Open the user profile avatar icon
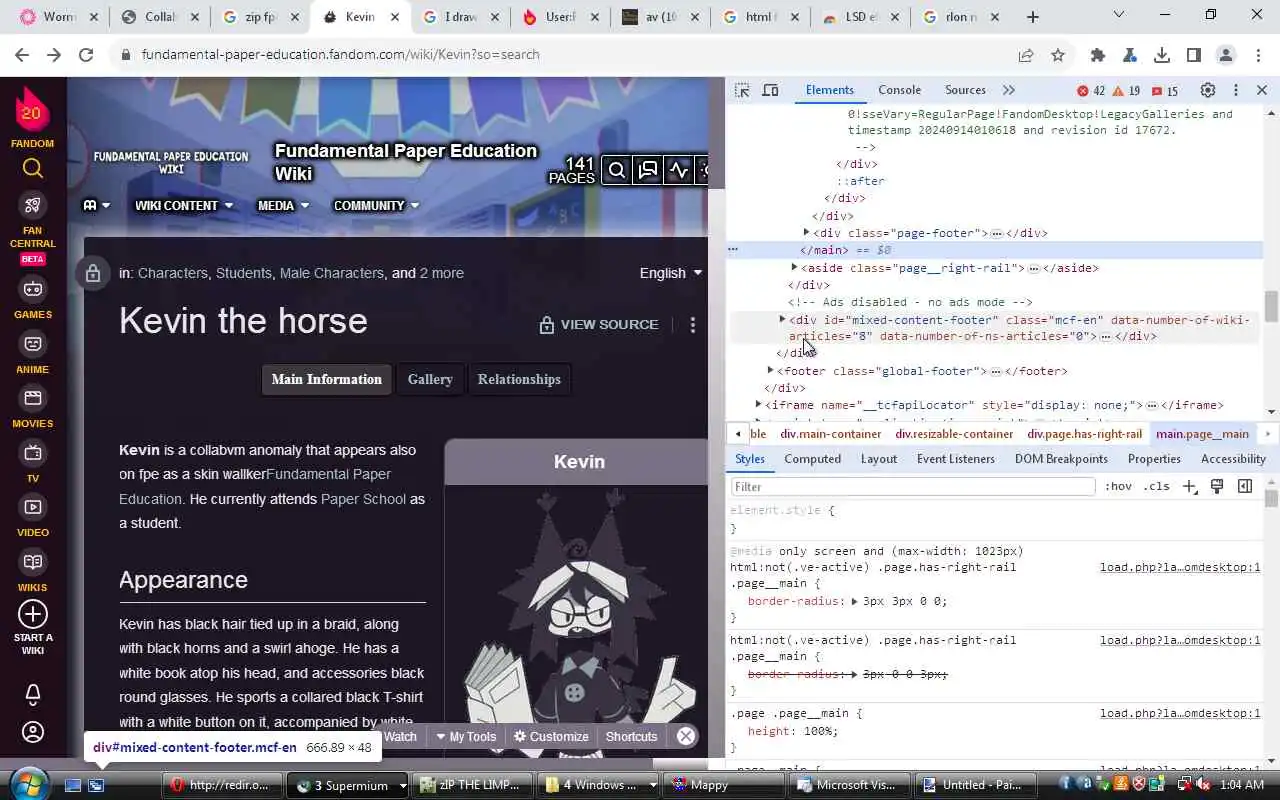 tap(33, 732)
